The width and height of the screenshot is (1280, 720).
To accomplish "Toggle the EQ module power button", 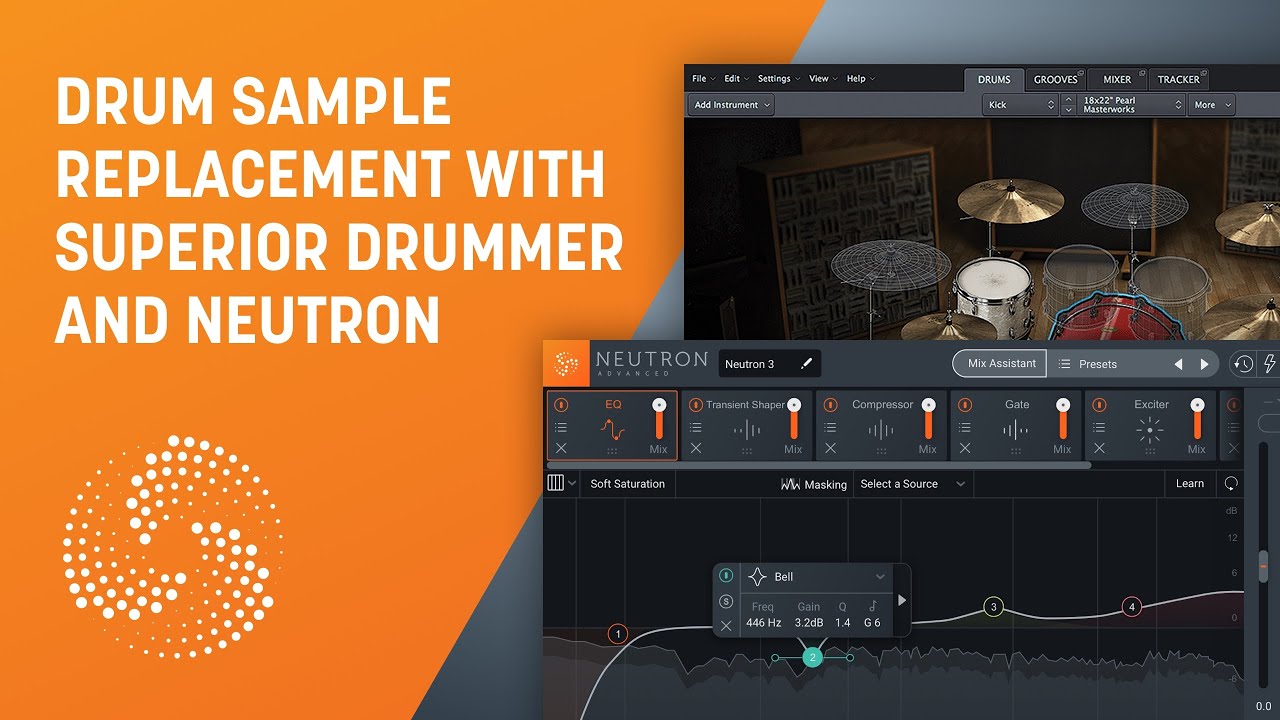I will coord(561,405).
